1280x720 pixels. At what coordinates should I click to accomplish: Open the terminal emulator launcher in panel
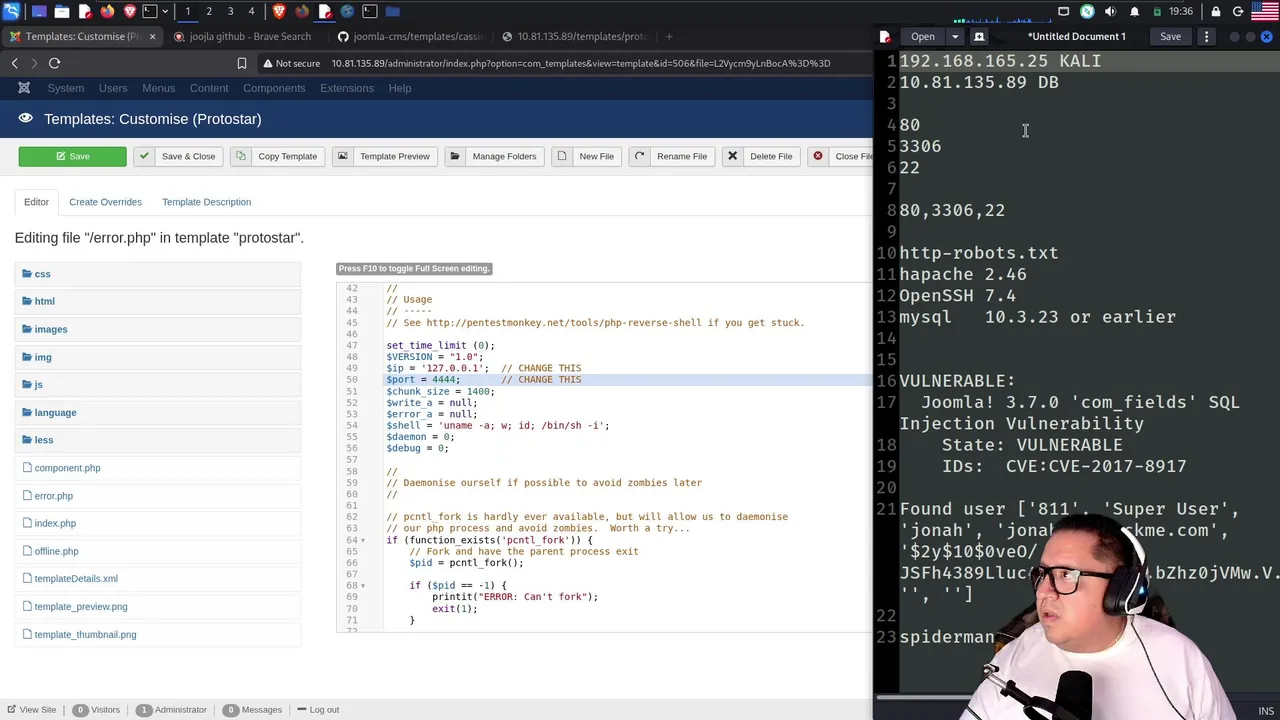coord(149,11)
